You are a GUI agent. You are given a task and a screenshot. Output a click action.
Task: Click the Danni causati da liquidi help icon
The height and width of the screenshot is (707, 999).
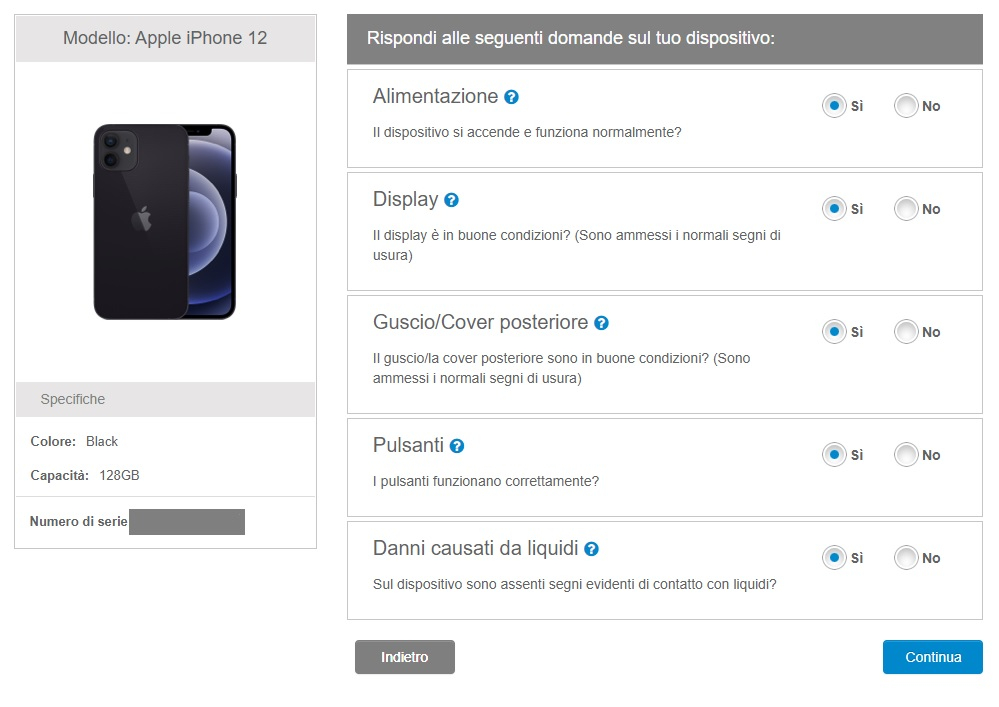[591, 549]
